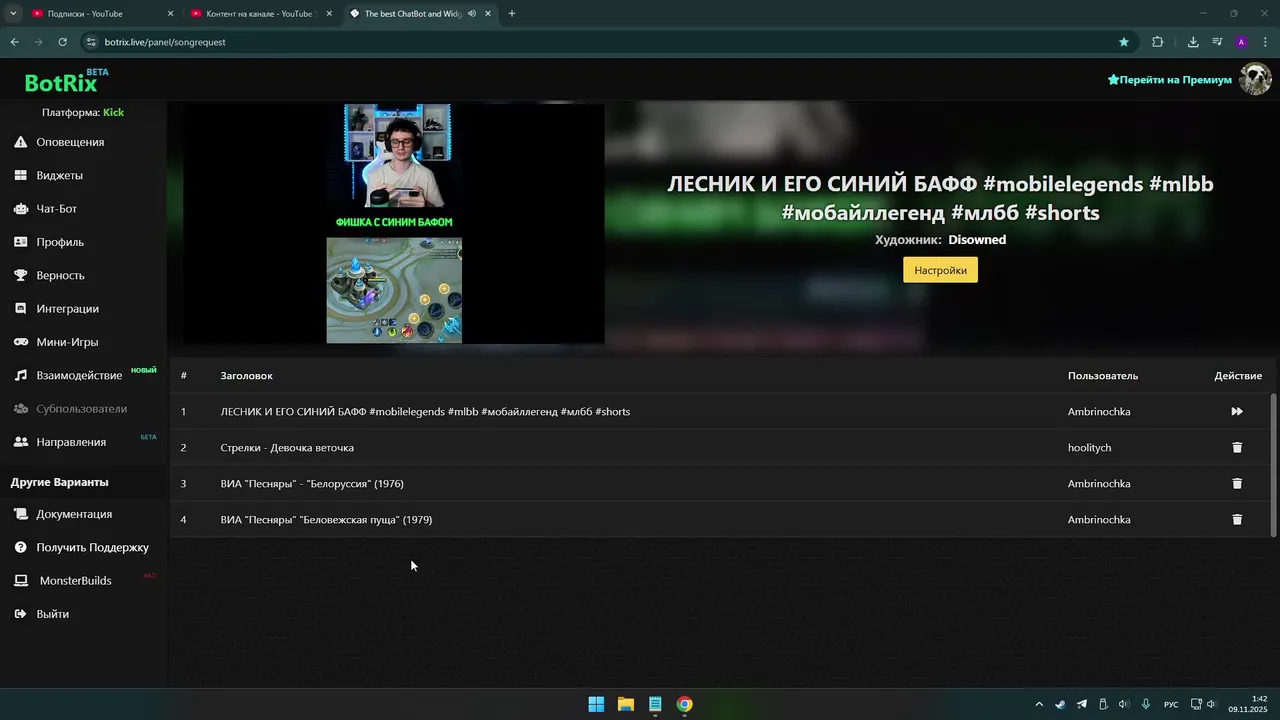Screen dimensions: 1280x720
Task: Open the Chrome profile avatar A
Action: [x=1241, y=42]
